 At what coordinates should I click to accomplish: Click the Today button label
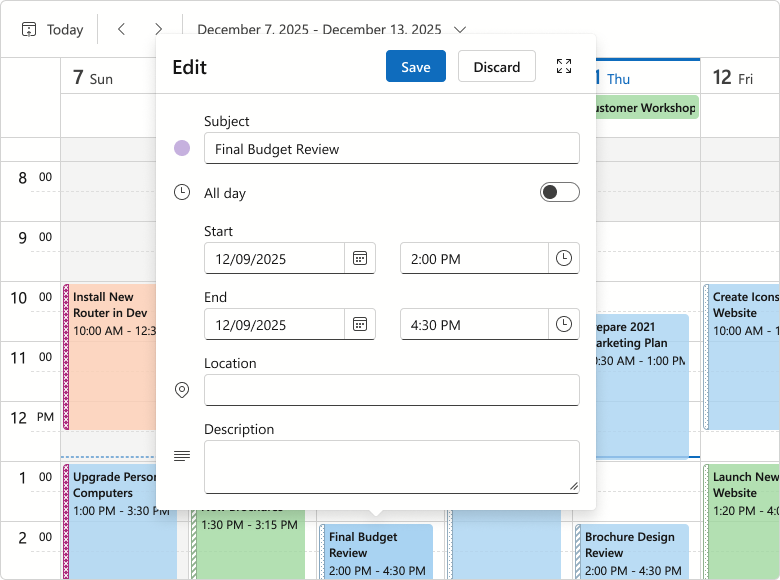point(65,30)
